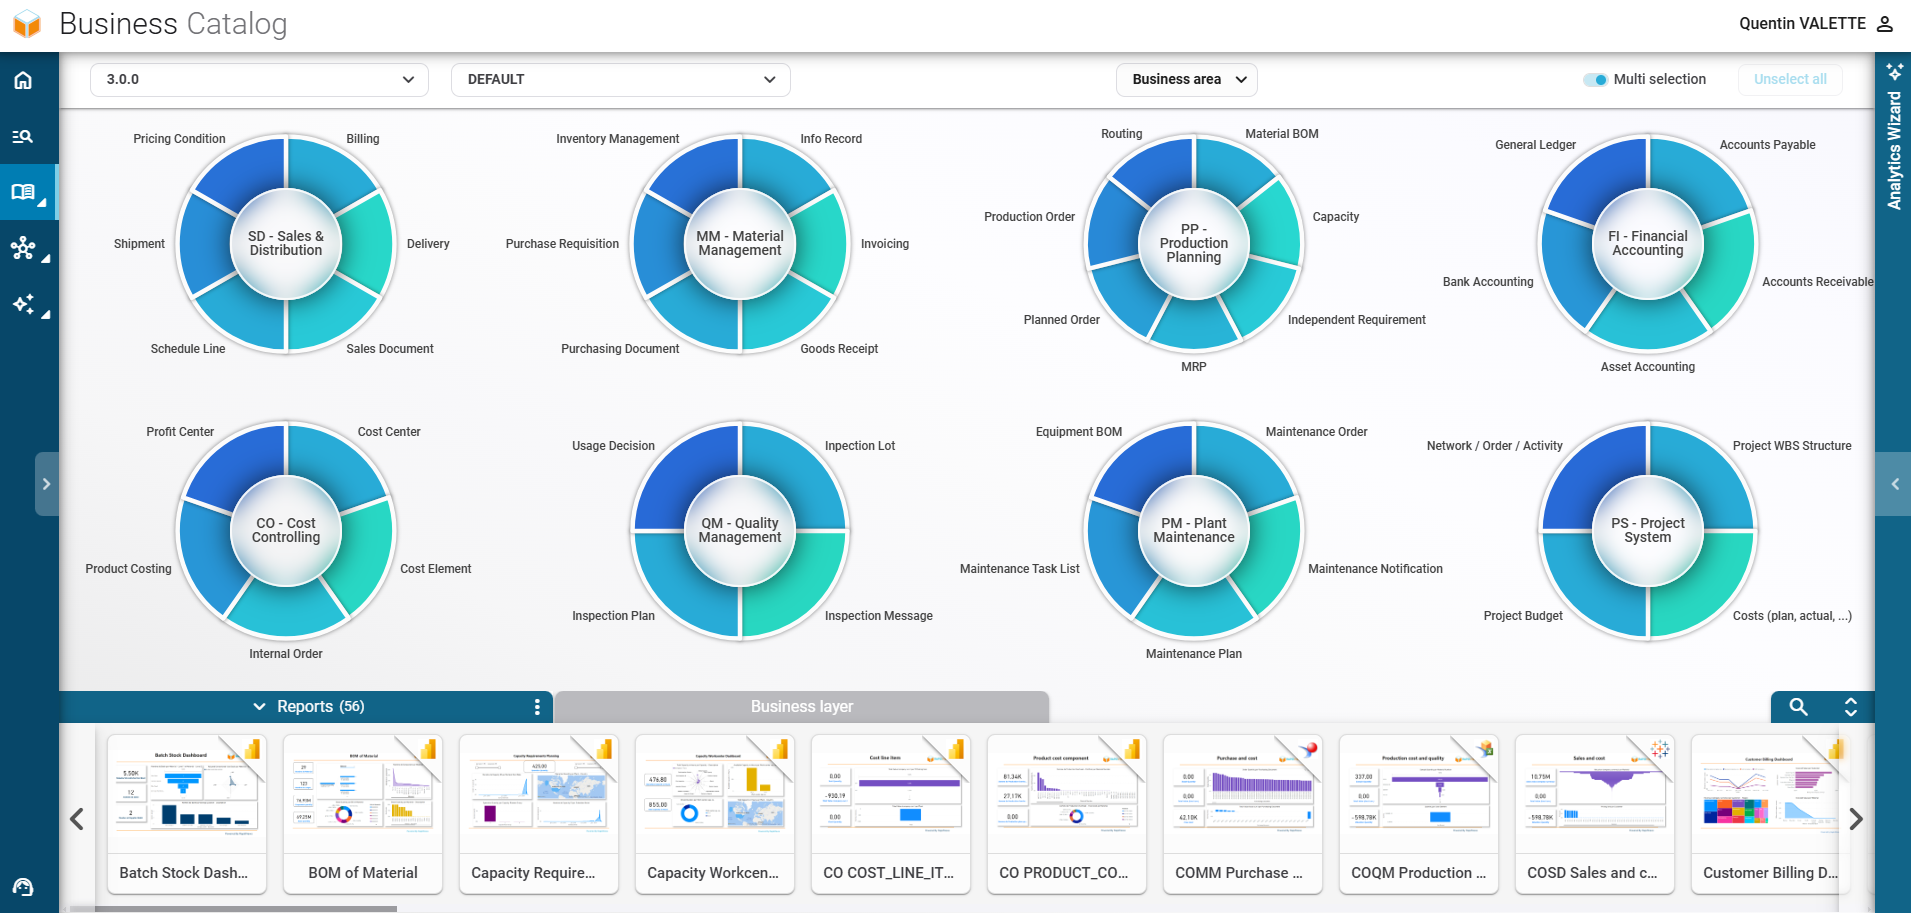Click the Project WBS Structure label

pos(1792,446)
